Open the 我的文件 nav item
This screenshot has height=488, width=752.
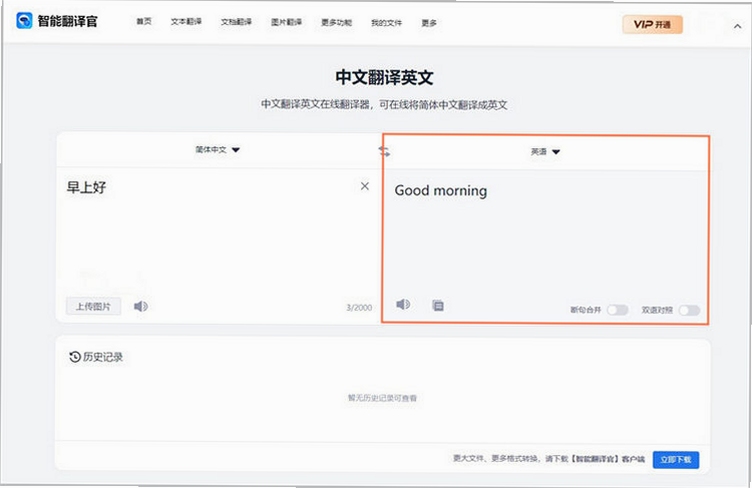click(386, 23)
